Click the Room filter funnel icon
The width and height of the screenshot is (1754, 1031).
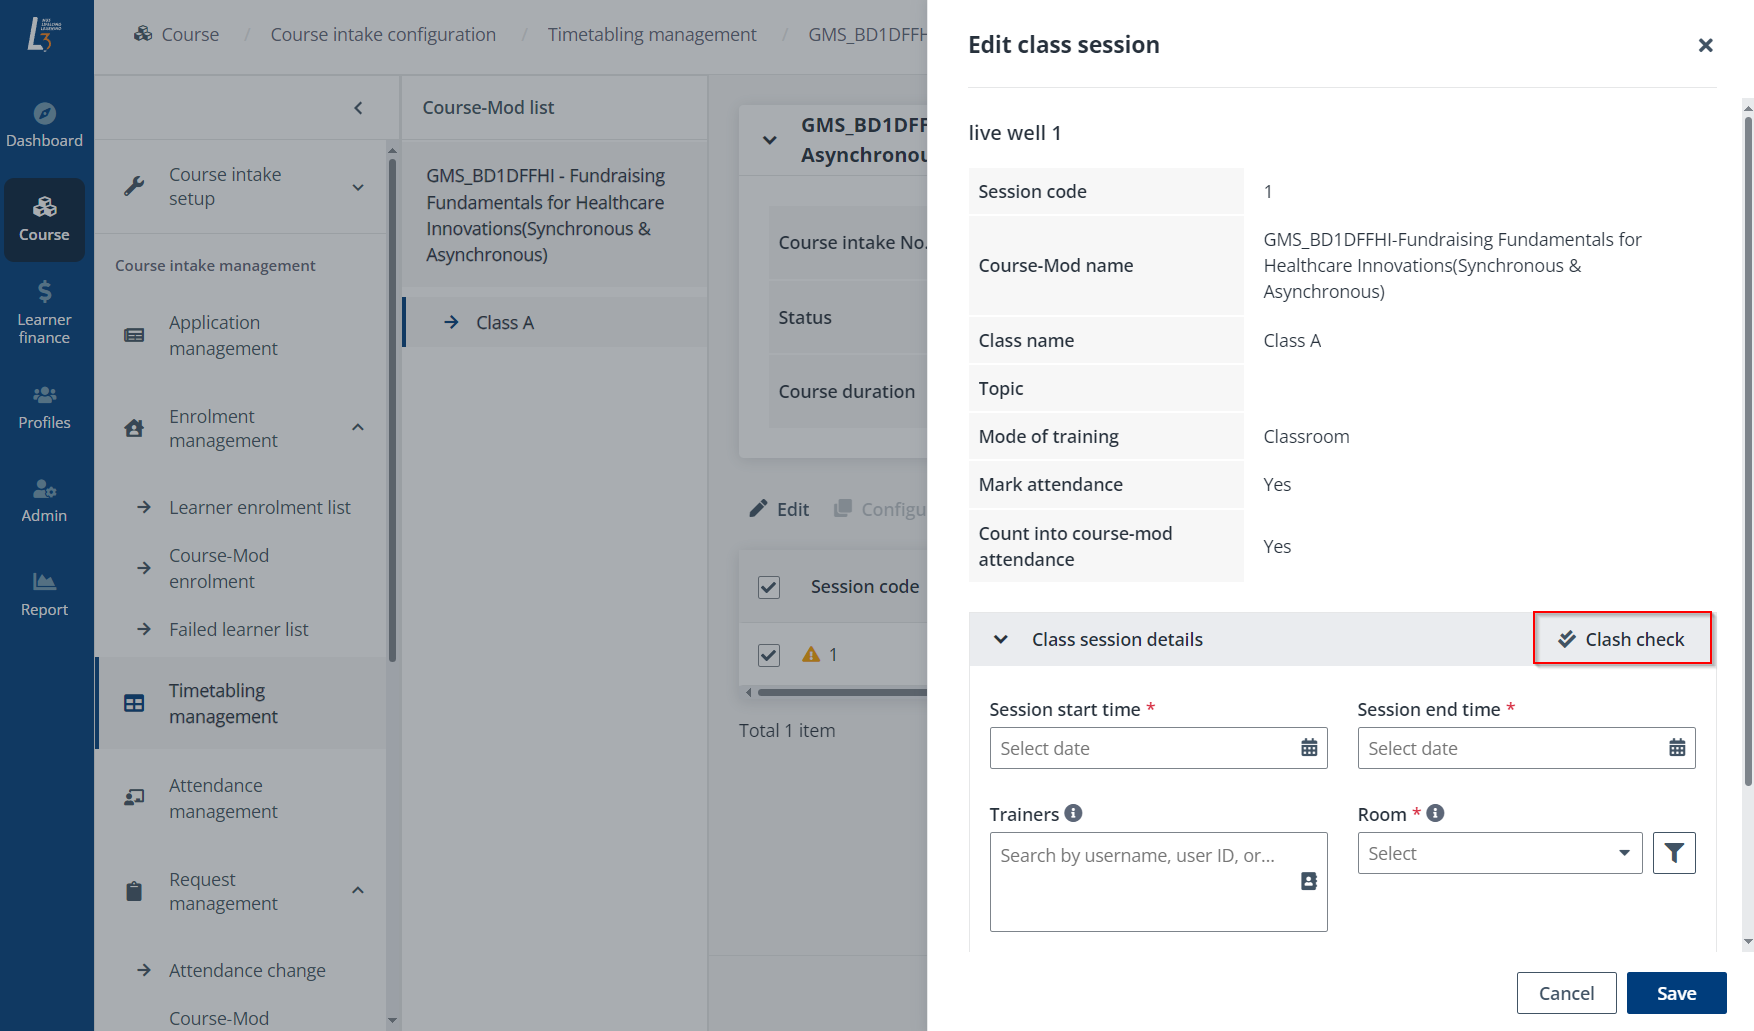click(x=1674, y=853)
